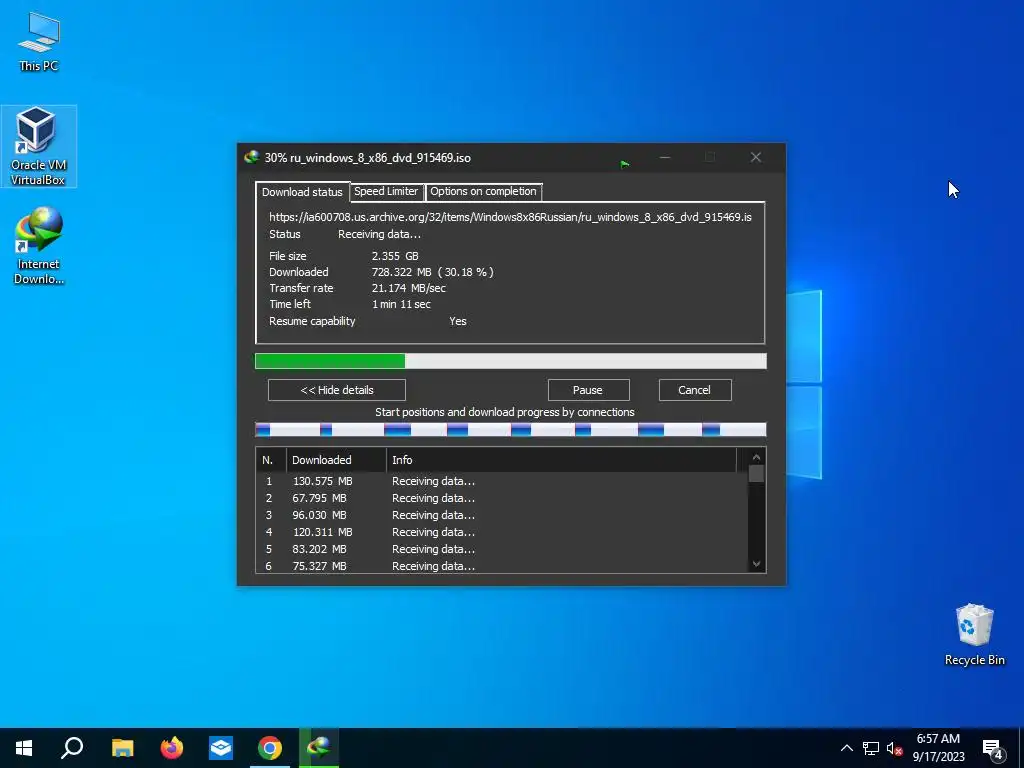Click the connections progress segment bar
Viewport: 1024px width, 768px height.
511,429
